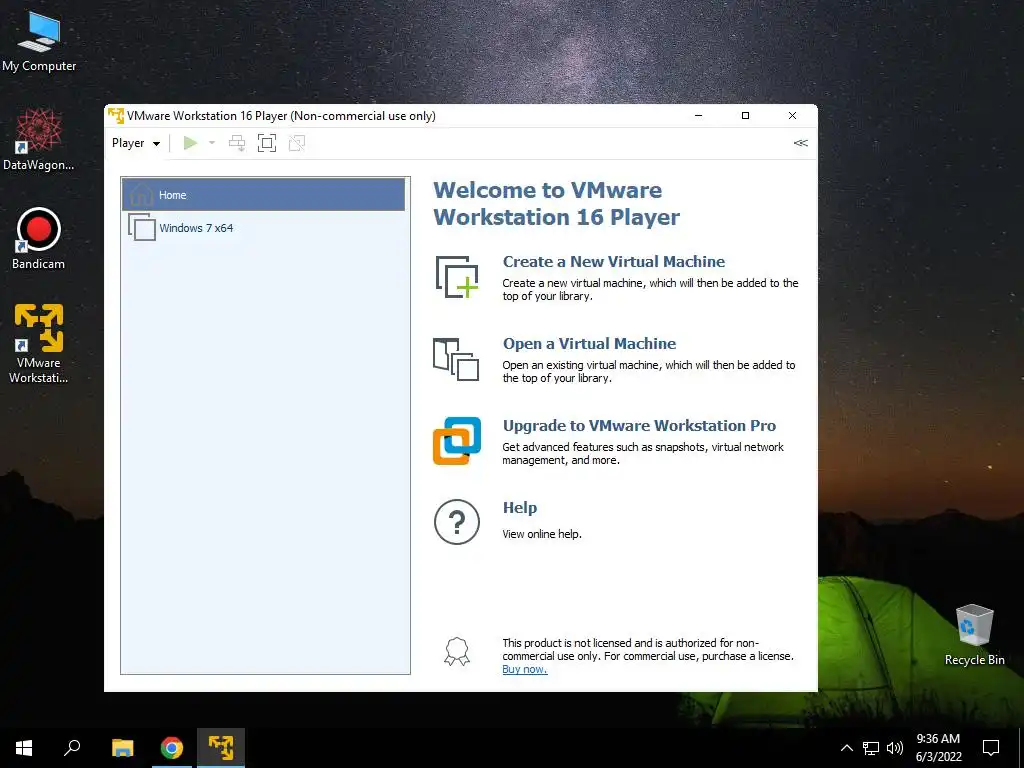The image size is (1024, 768).
Task: Click the network tray icon
Action: 871,748
